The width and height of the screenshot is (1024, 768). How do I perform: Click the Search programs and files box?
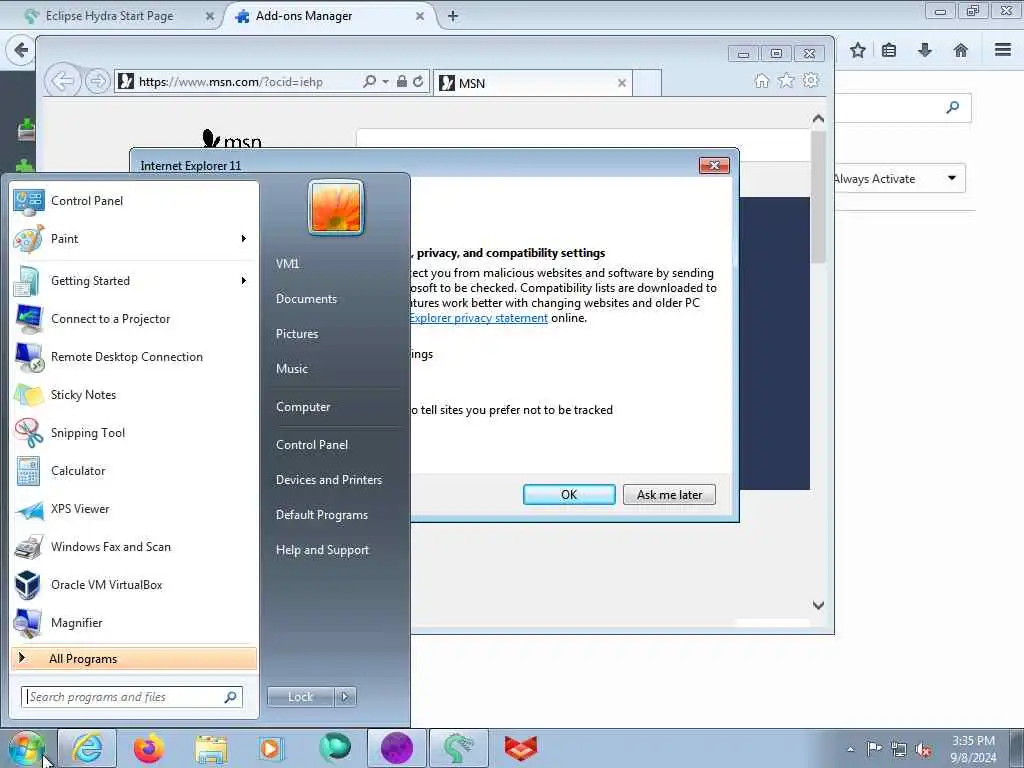pyautogui.click(x=132, y=697)
